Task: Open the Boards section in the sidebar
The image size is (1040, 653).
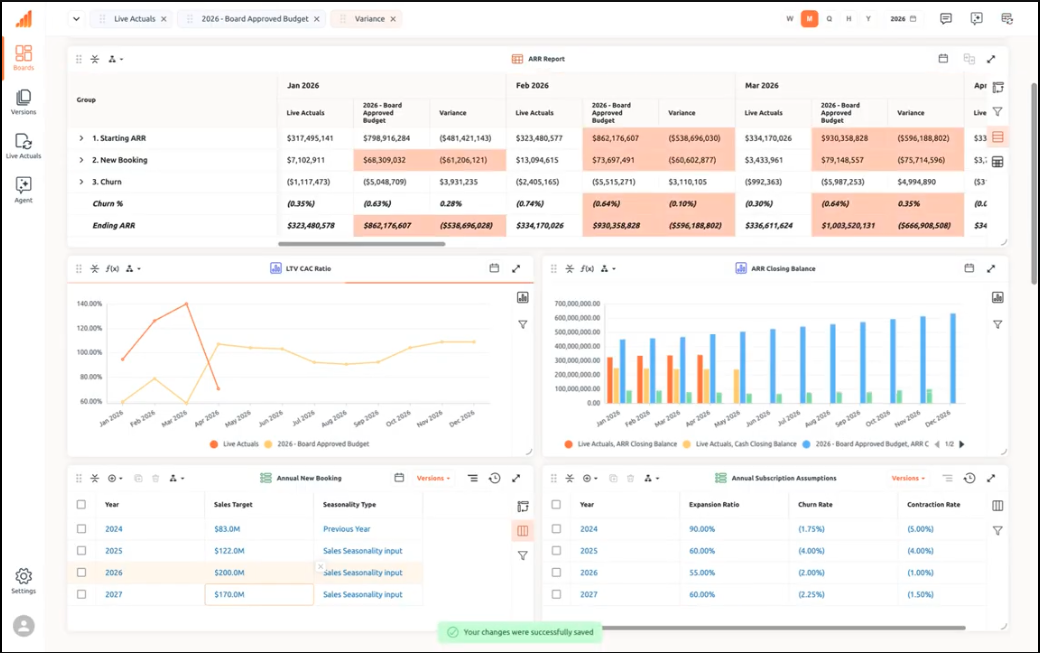Action: [x=23, y=56]
